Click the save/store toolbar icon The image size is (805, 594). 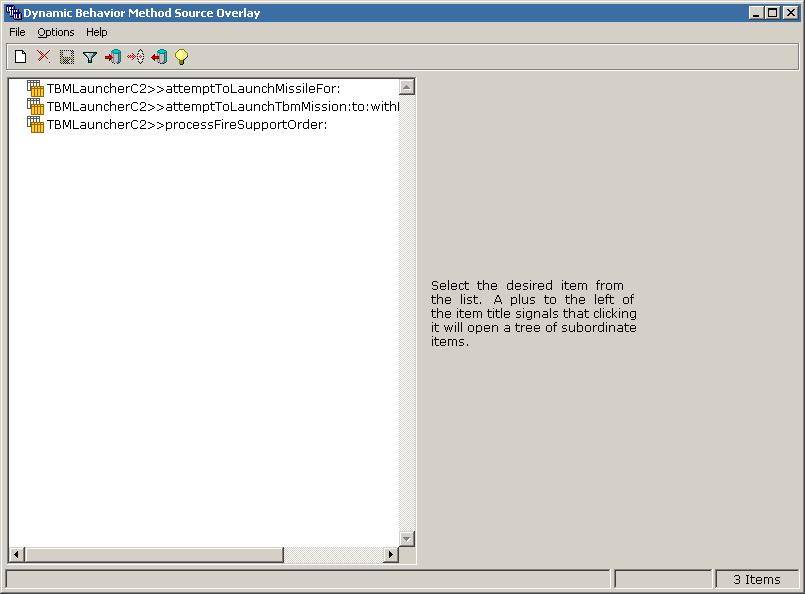(x=66, y=57)
